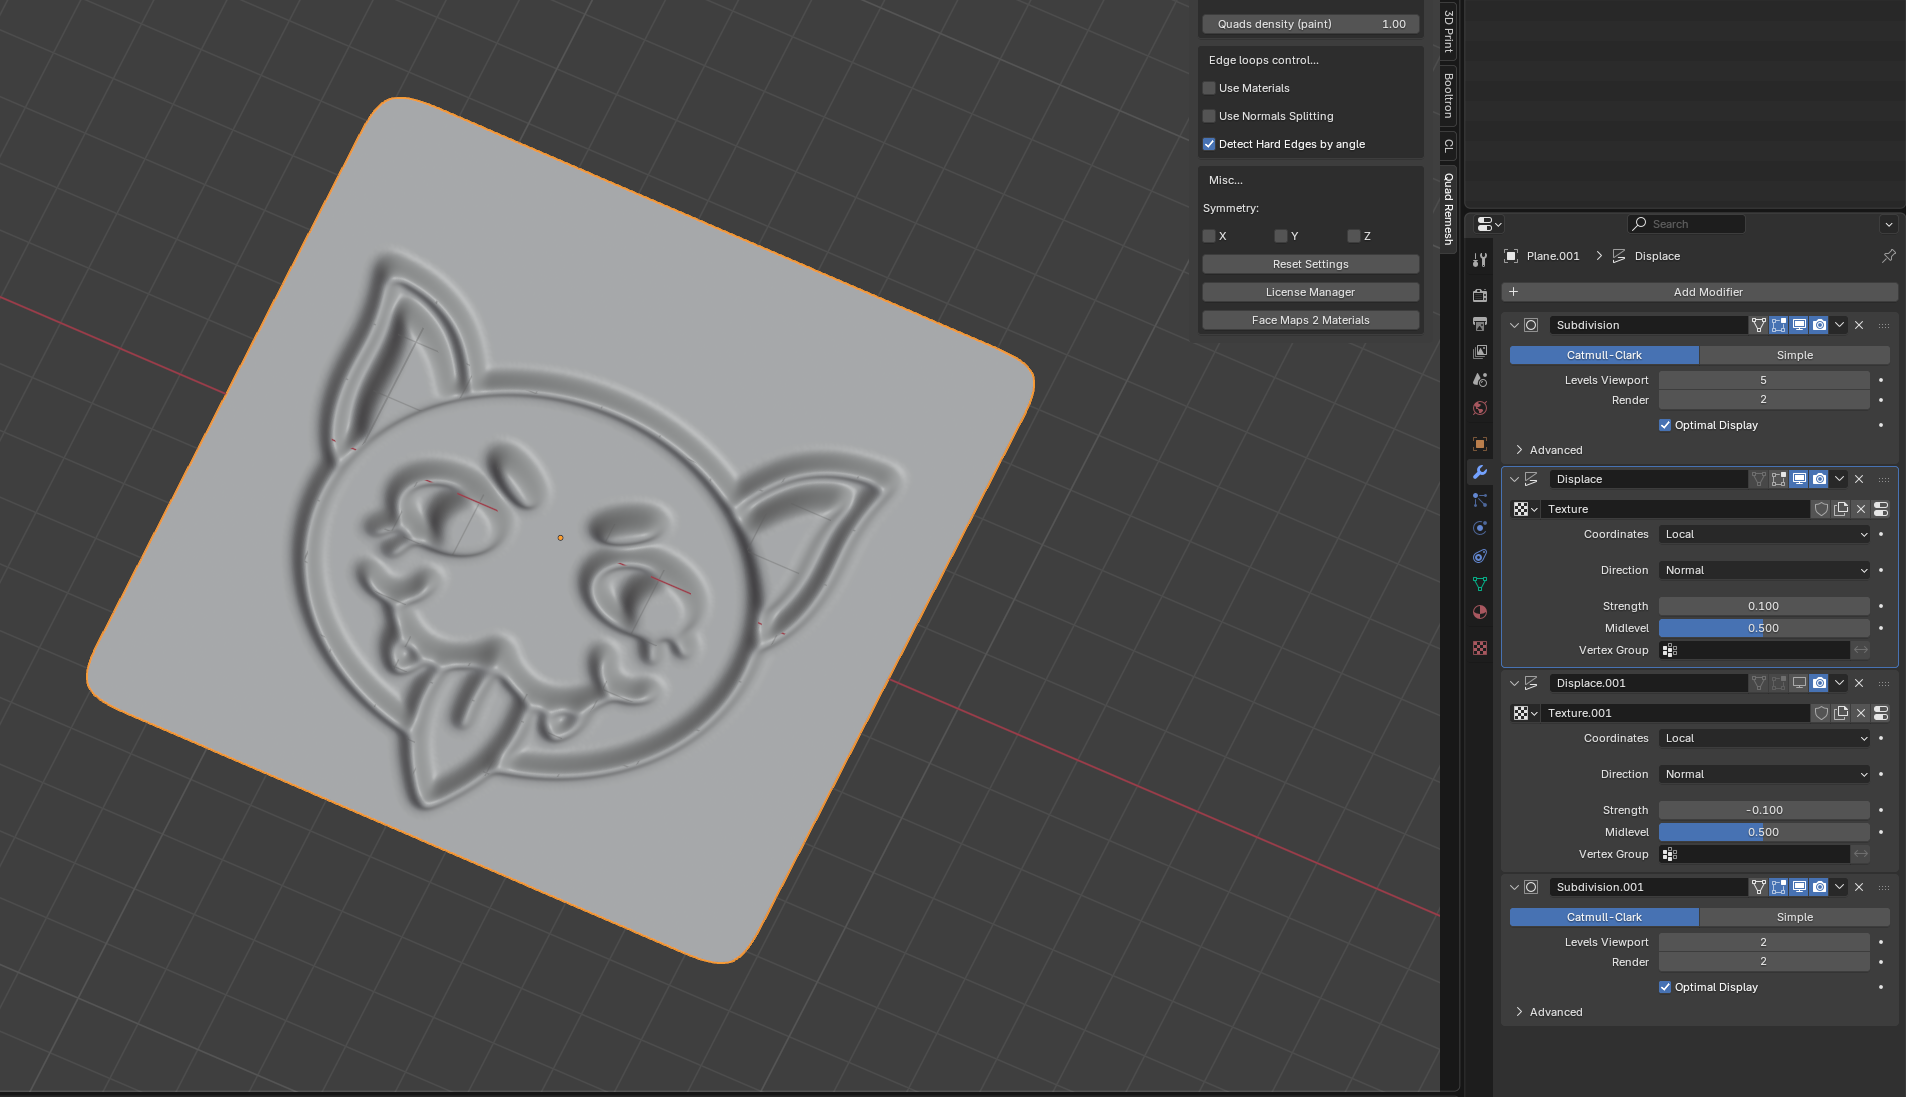The width and height of the screenshot is (1906, 1097).
Task: Open the World properties tab icon
Action: (1480, 408)
